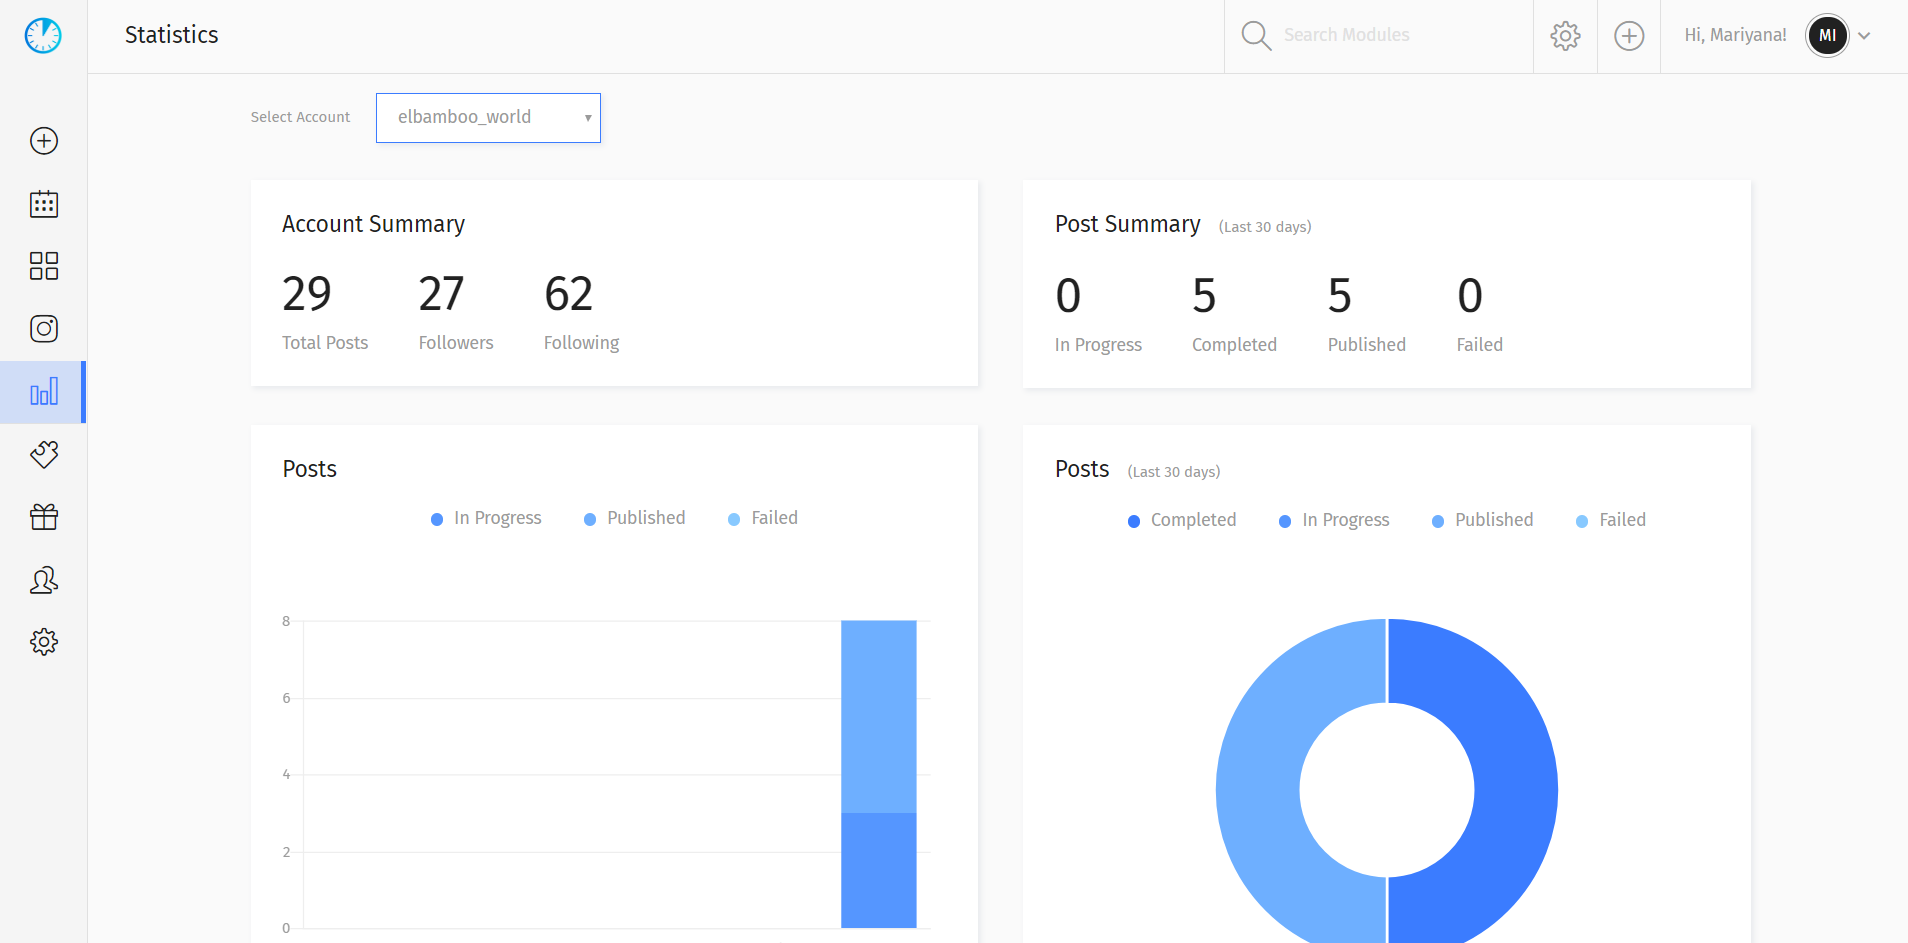The height and width of the screenshot is (943, 1908).
Task: Click the light blue upper bar segment
Action: pyautogui.click(x=879, y=716)
